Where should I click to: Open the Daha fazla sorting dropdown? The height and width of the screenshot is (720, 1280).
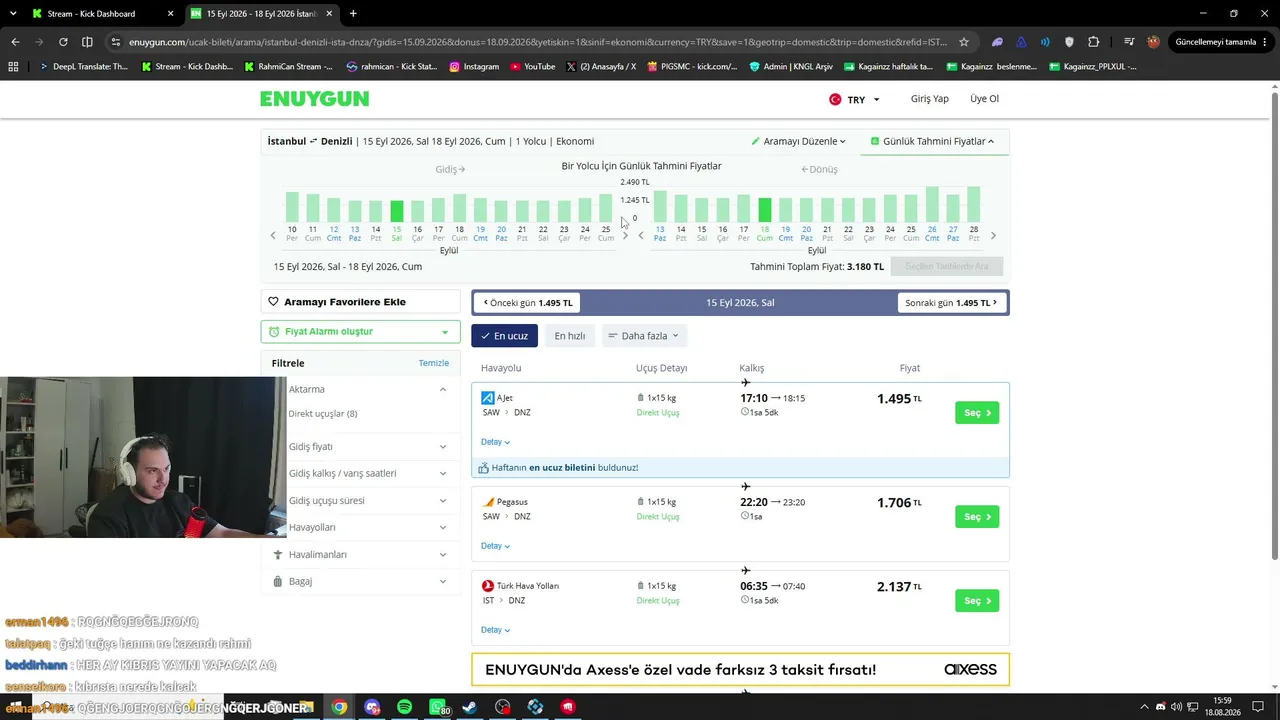tap(643, 336)
